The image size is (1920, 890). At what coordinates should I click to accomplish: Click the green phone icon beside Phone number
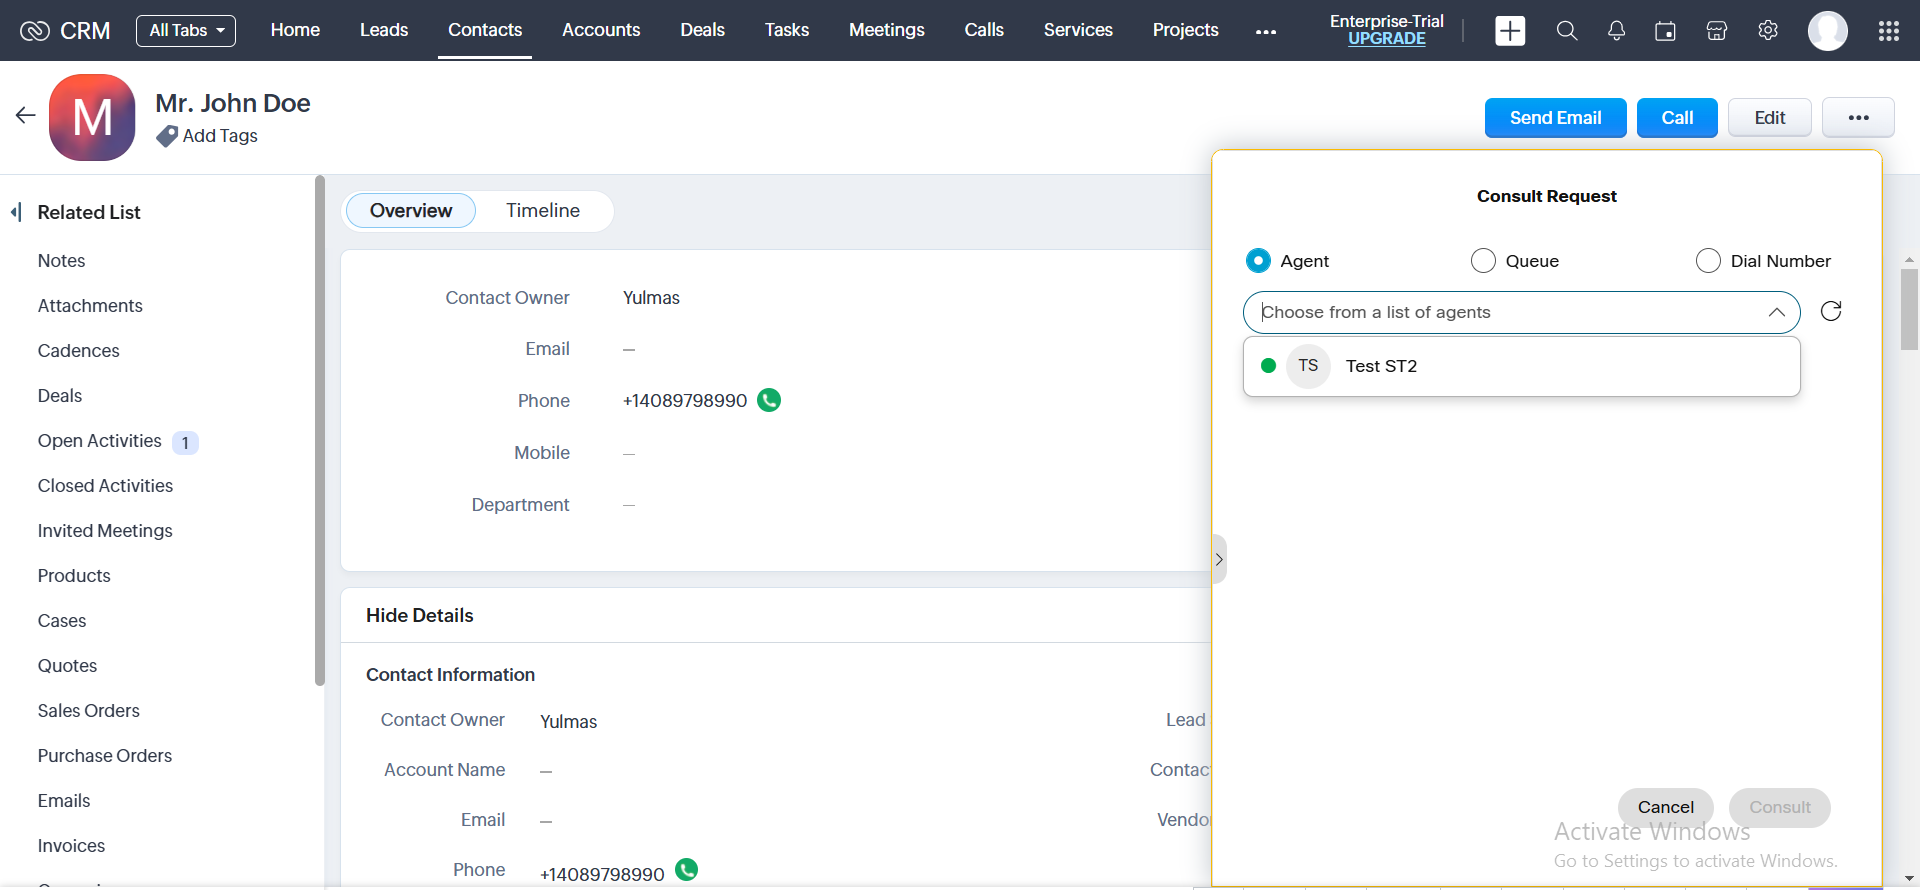click(x=769, y=400)
